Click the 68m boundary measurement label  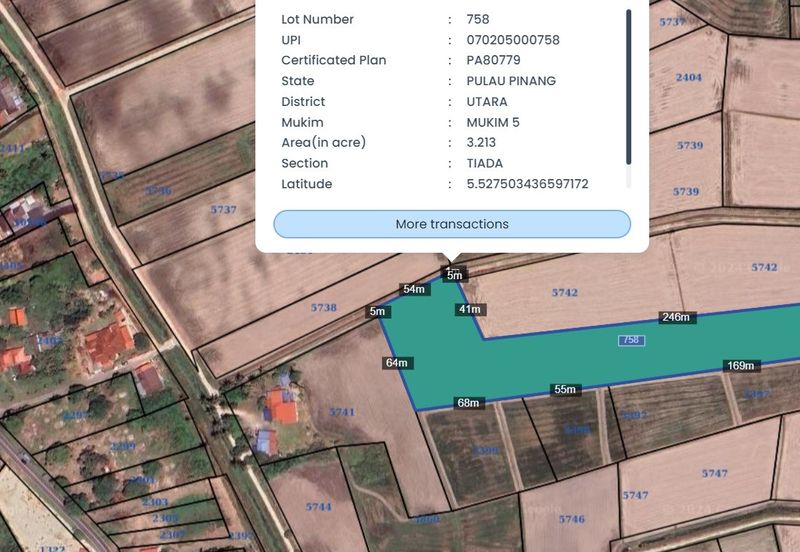[x=468, y=403]
